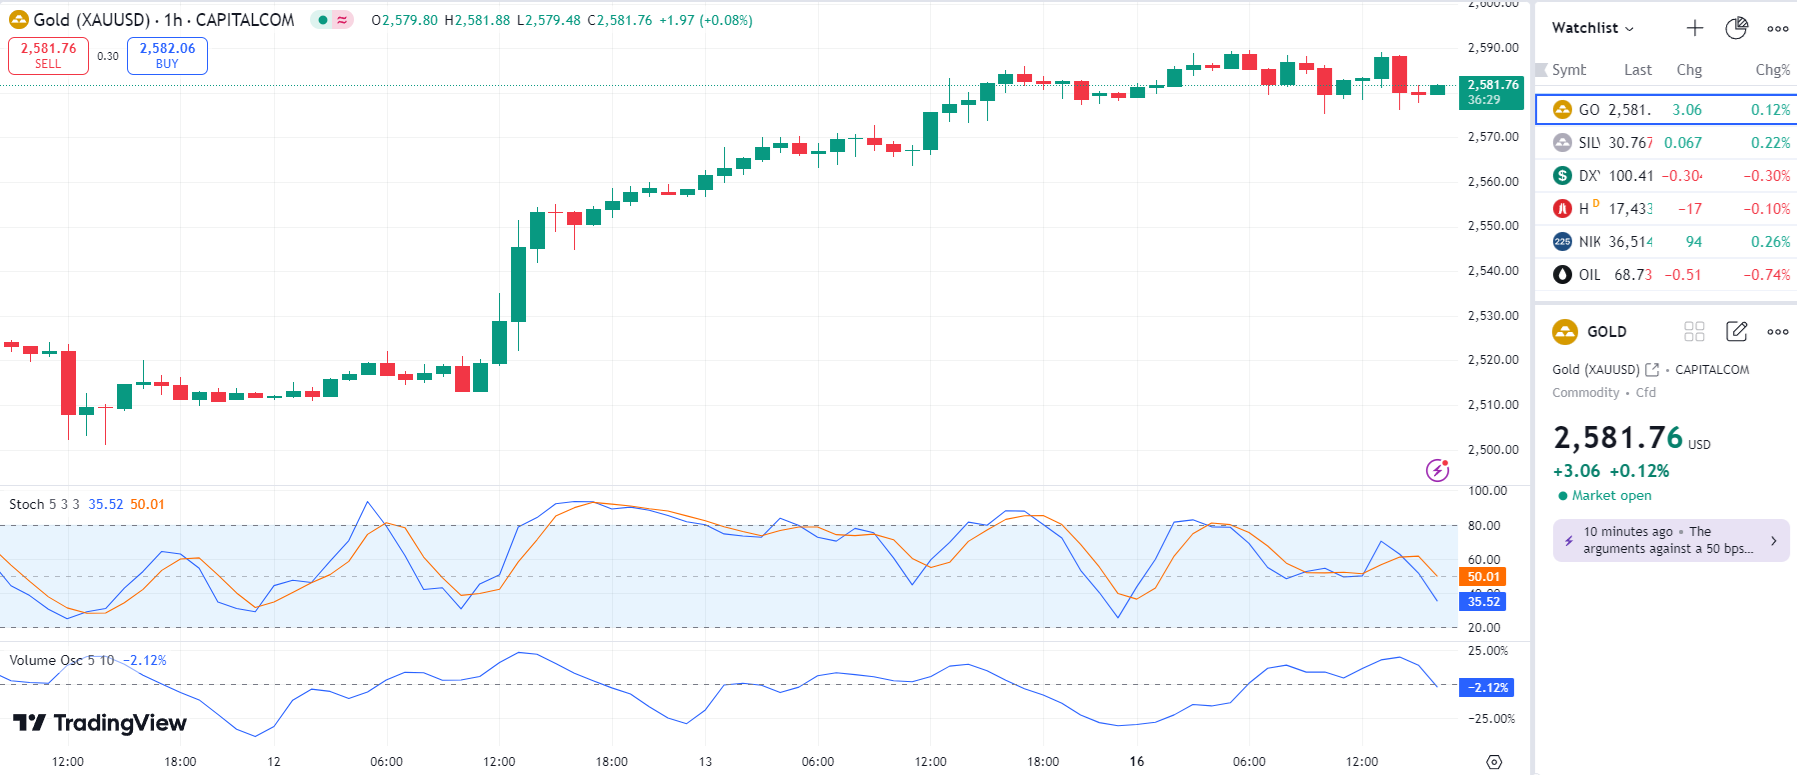Click the edit note icon beside GOLD
Image resolution: width=1797 pixels, height=775 pixels.
tap(1736, 331)
